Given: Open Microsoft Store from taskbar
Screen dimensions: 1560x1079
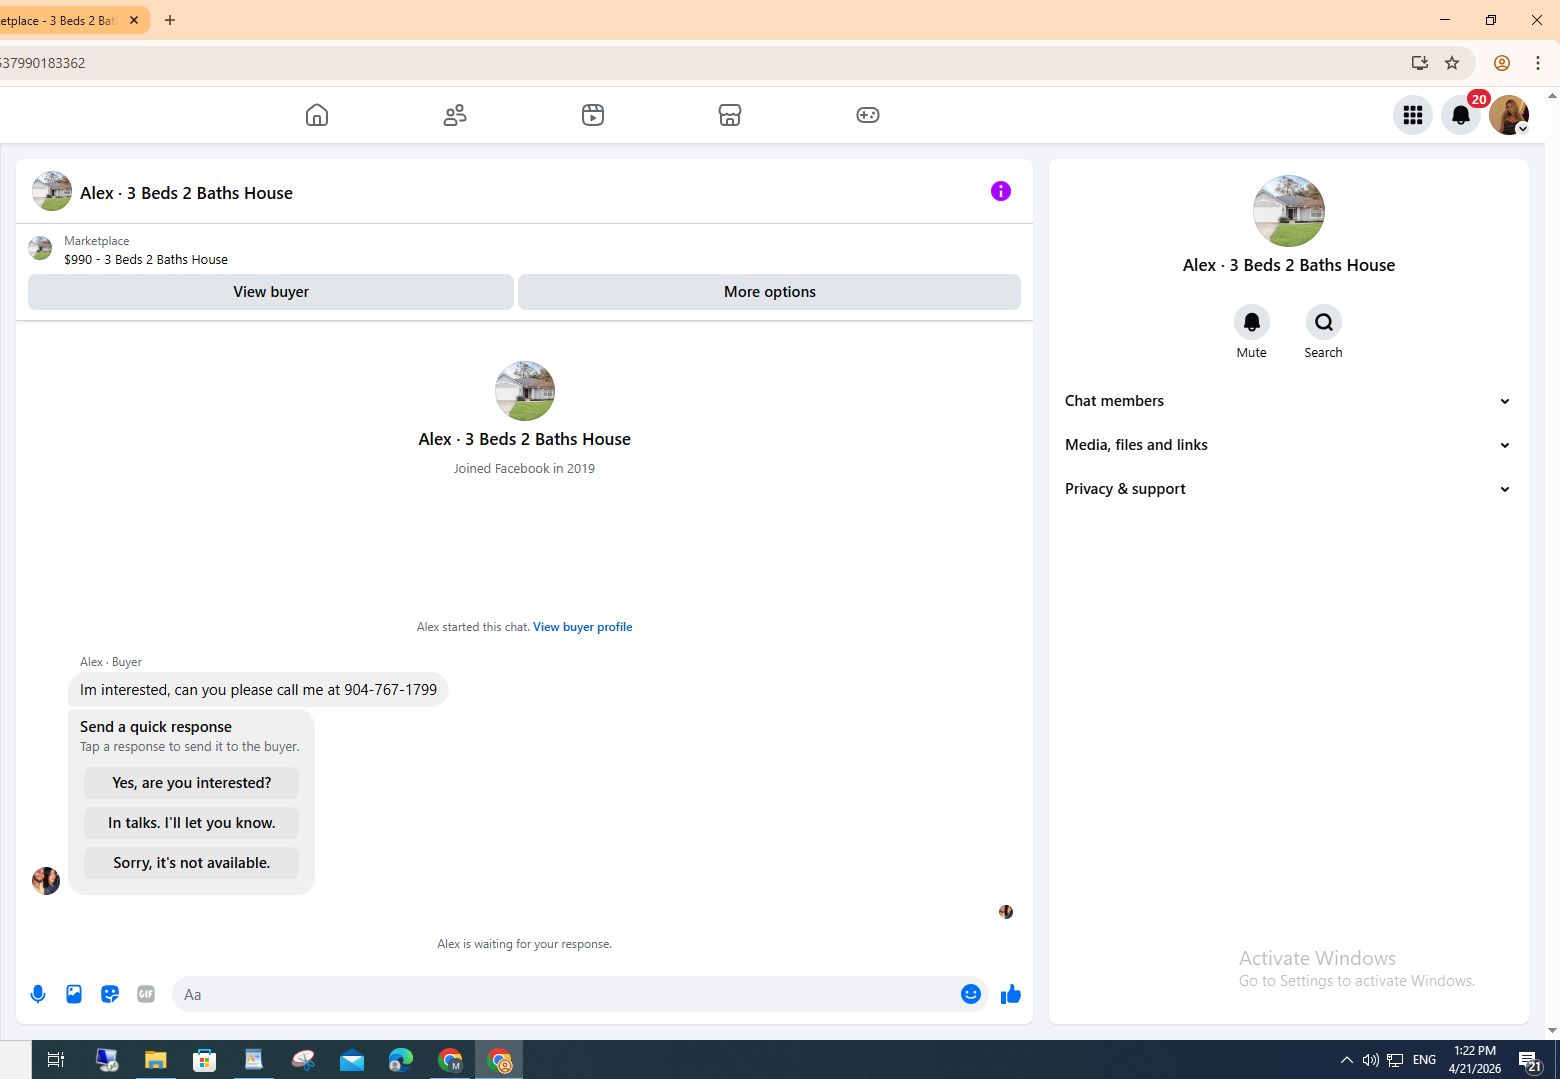Looking at the screenshot, I should tap(205, 1060).
